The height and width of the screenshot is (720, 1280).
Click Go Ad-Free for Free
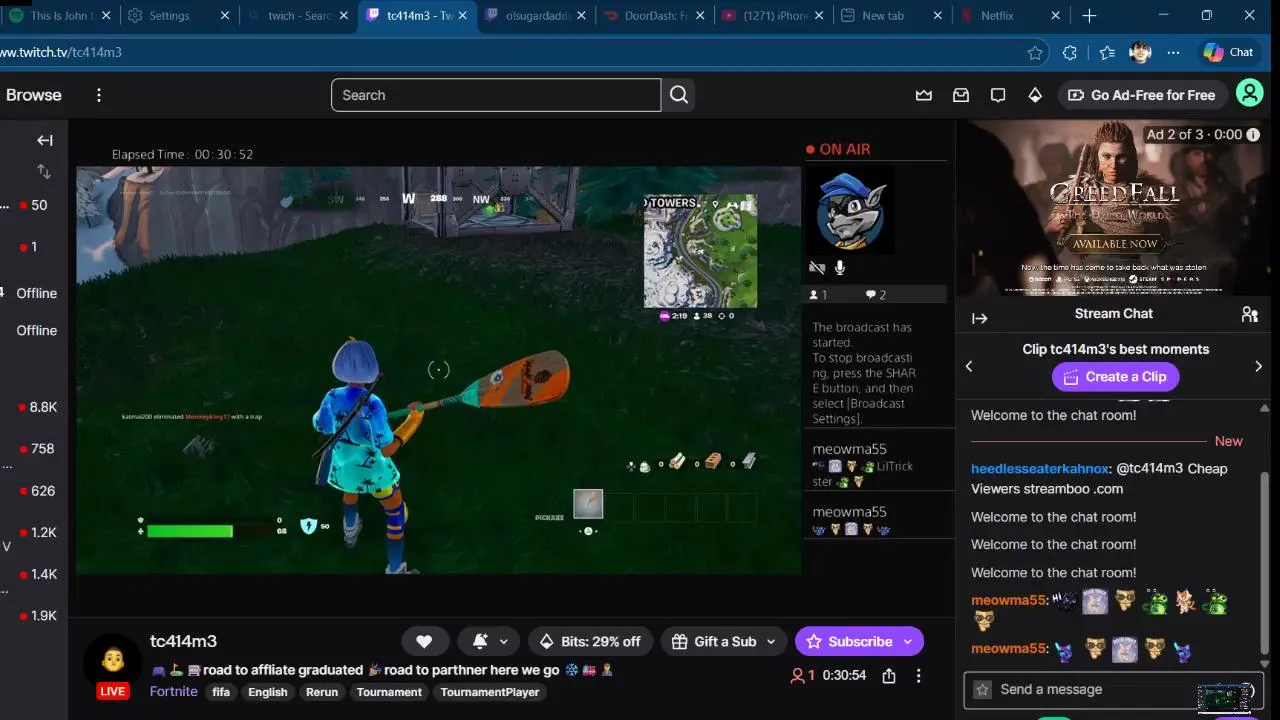[x=1141, y=95]
